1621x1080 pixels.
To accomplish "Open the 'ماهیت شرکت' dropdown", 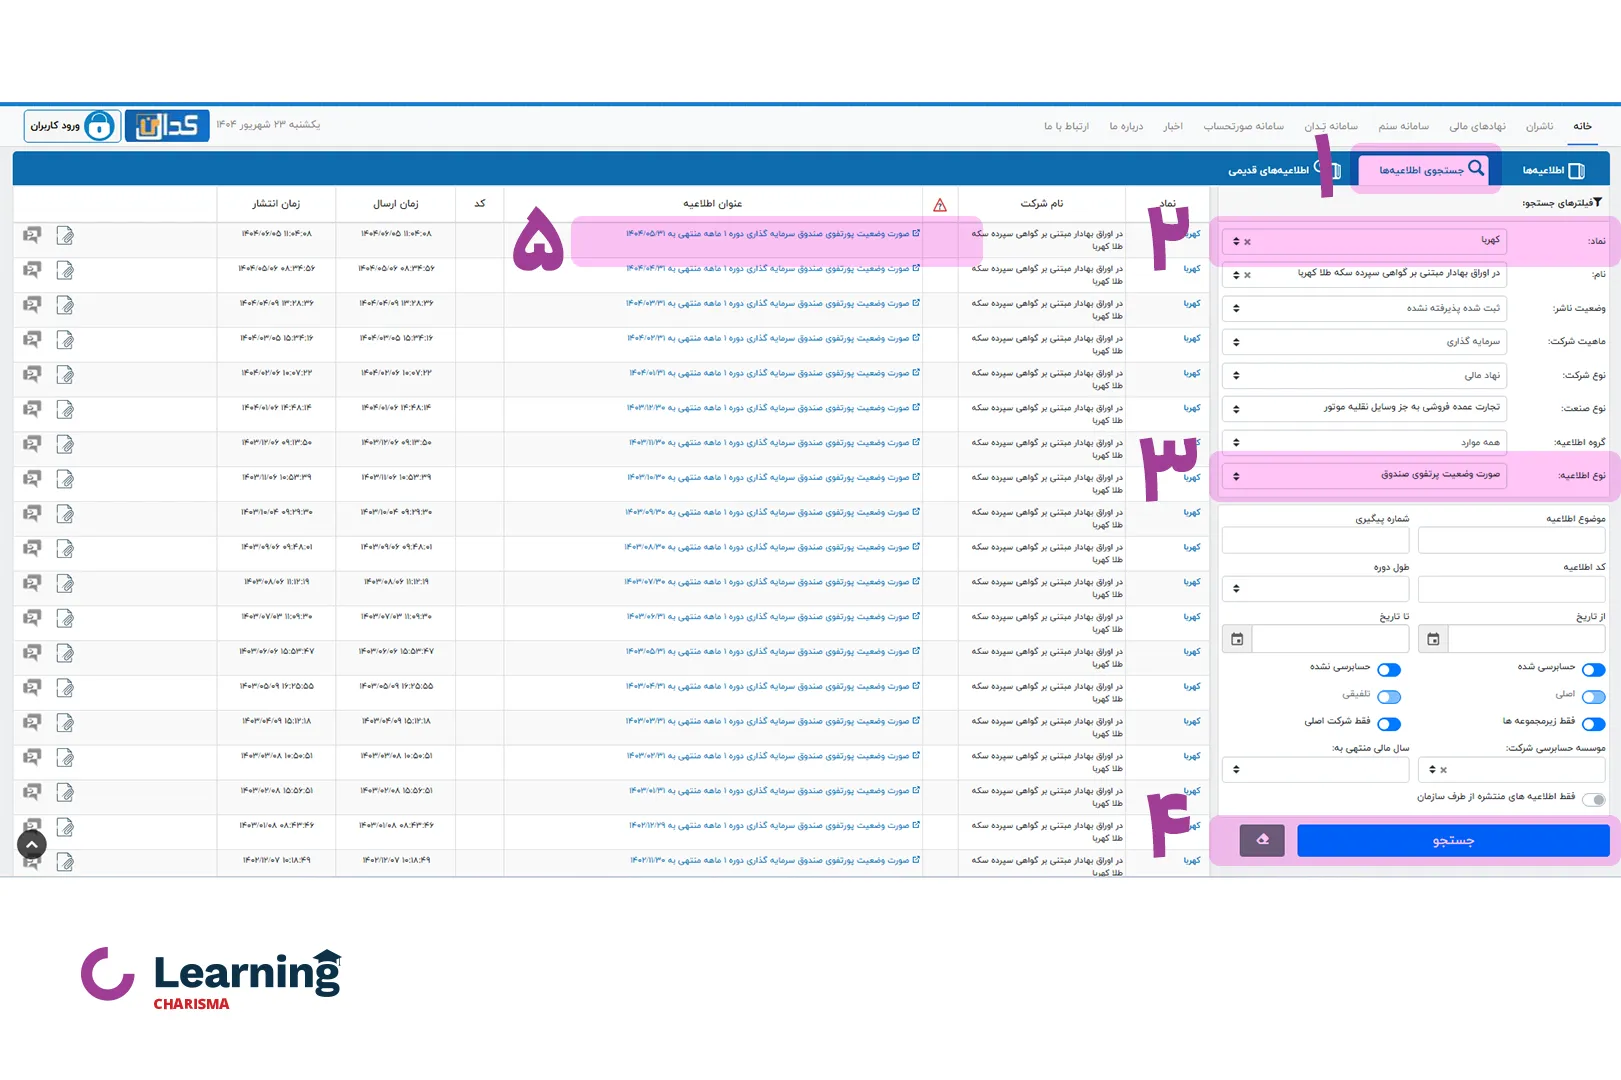I will (x=1365, y=342).
